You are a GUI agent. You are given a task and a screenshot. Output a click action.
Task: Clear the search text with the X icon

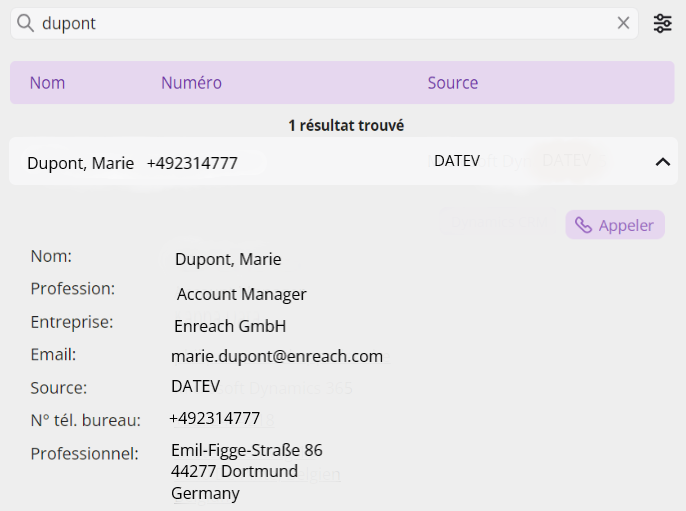coord(623,23)
